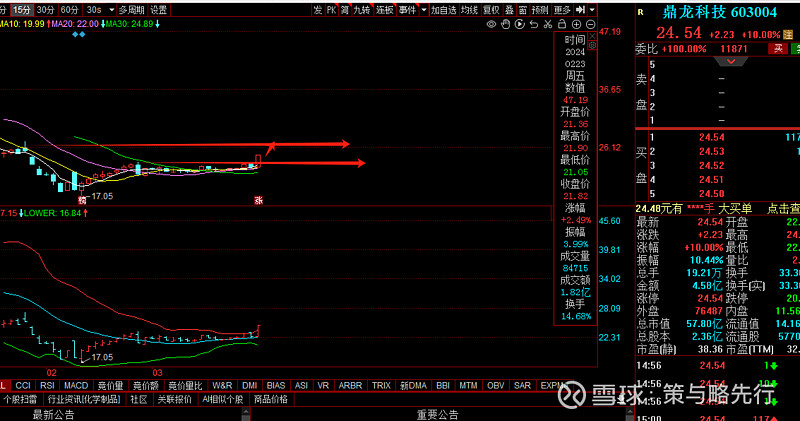The image size is (800, 421).
Task: Toggle the 连板 button
Action: pos(385,10)
